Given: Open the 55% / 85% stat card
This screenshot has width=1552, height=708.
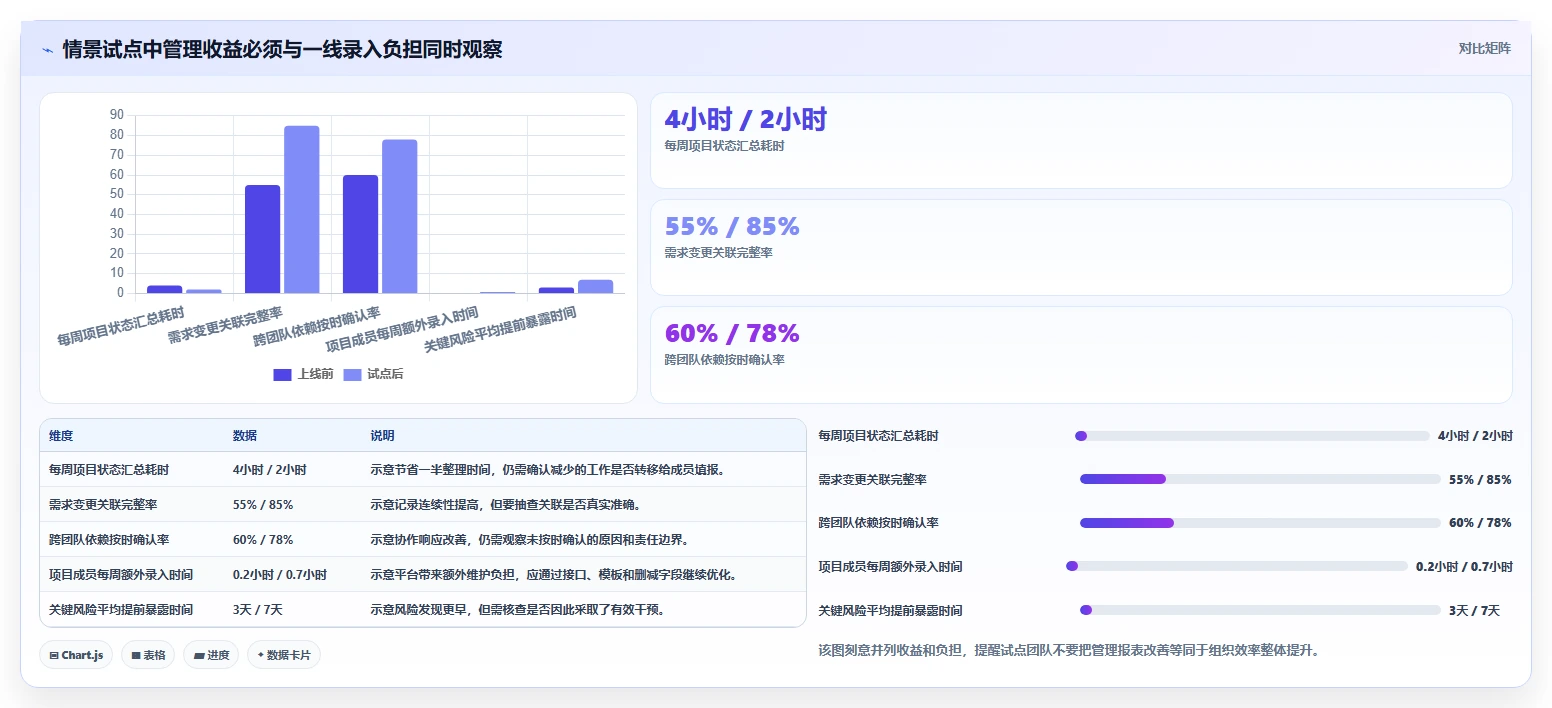Looking at the screenshot, I should tap(1081, 247).
